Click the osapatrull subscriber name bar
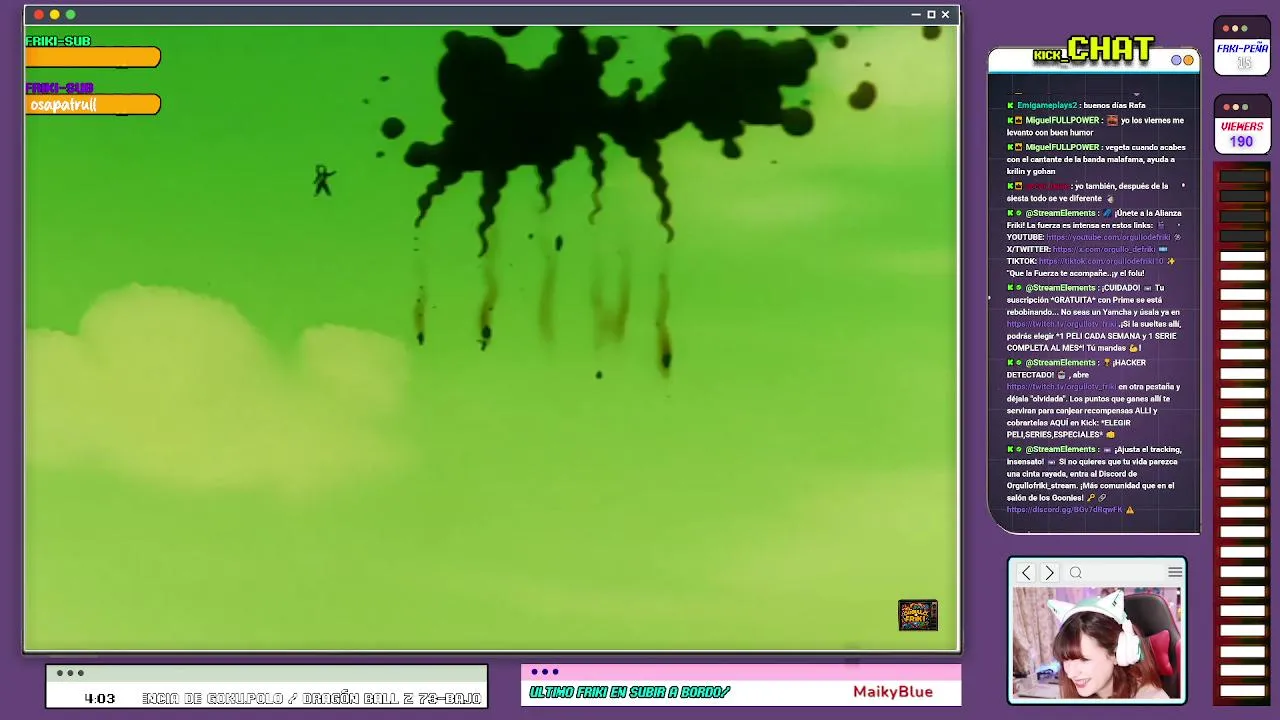The height and width of the screenshot is (720, 1280). 93,105
